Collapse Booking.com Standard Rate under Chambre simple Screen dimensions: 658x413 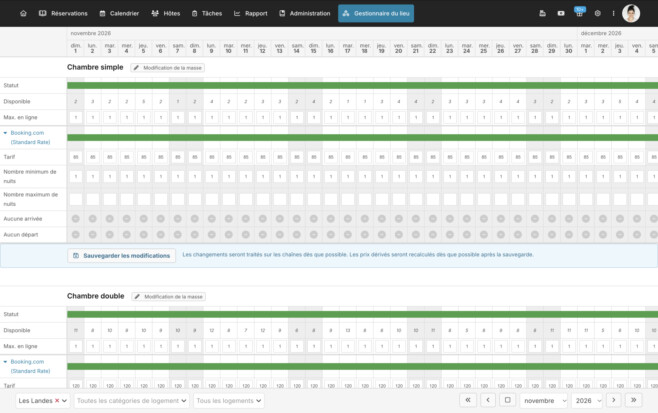pos(5,133)
